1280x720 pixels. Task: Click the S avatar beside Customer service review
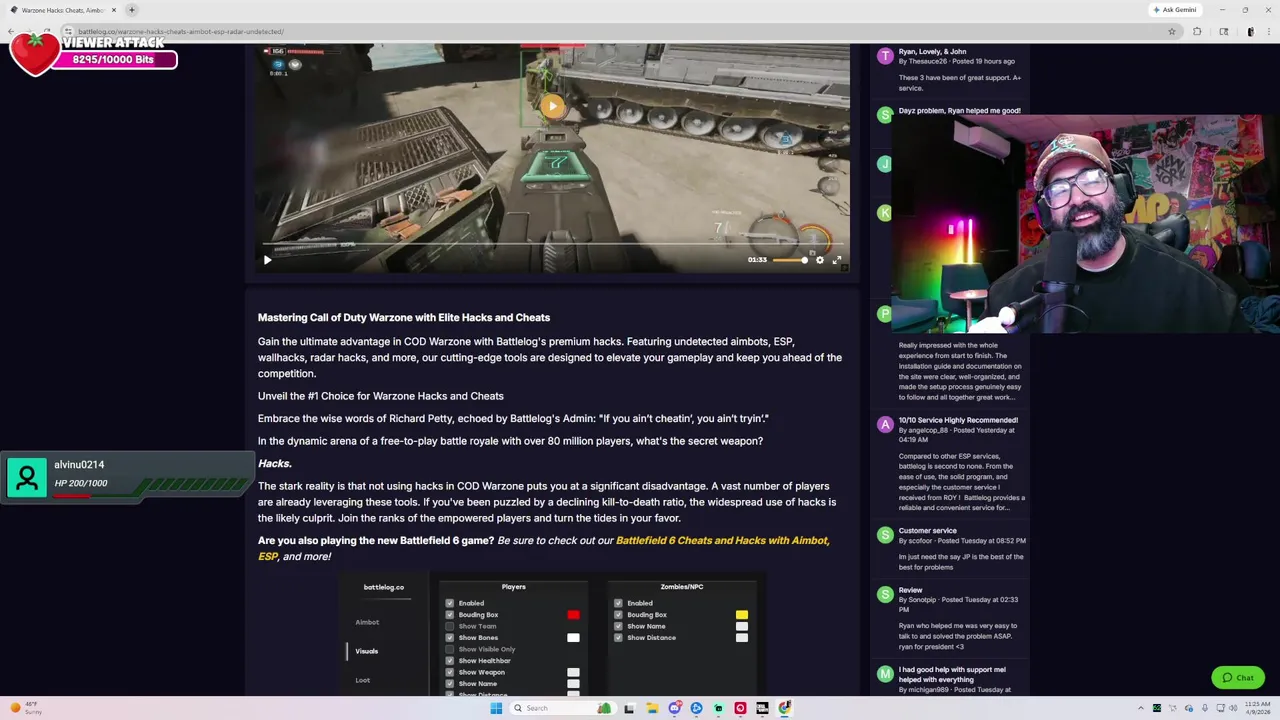[885, 535]
